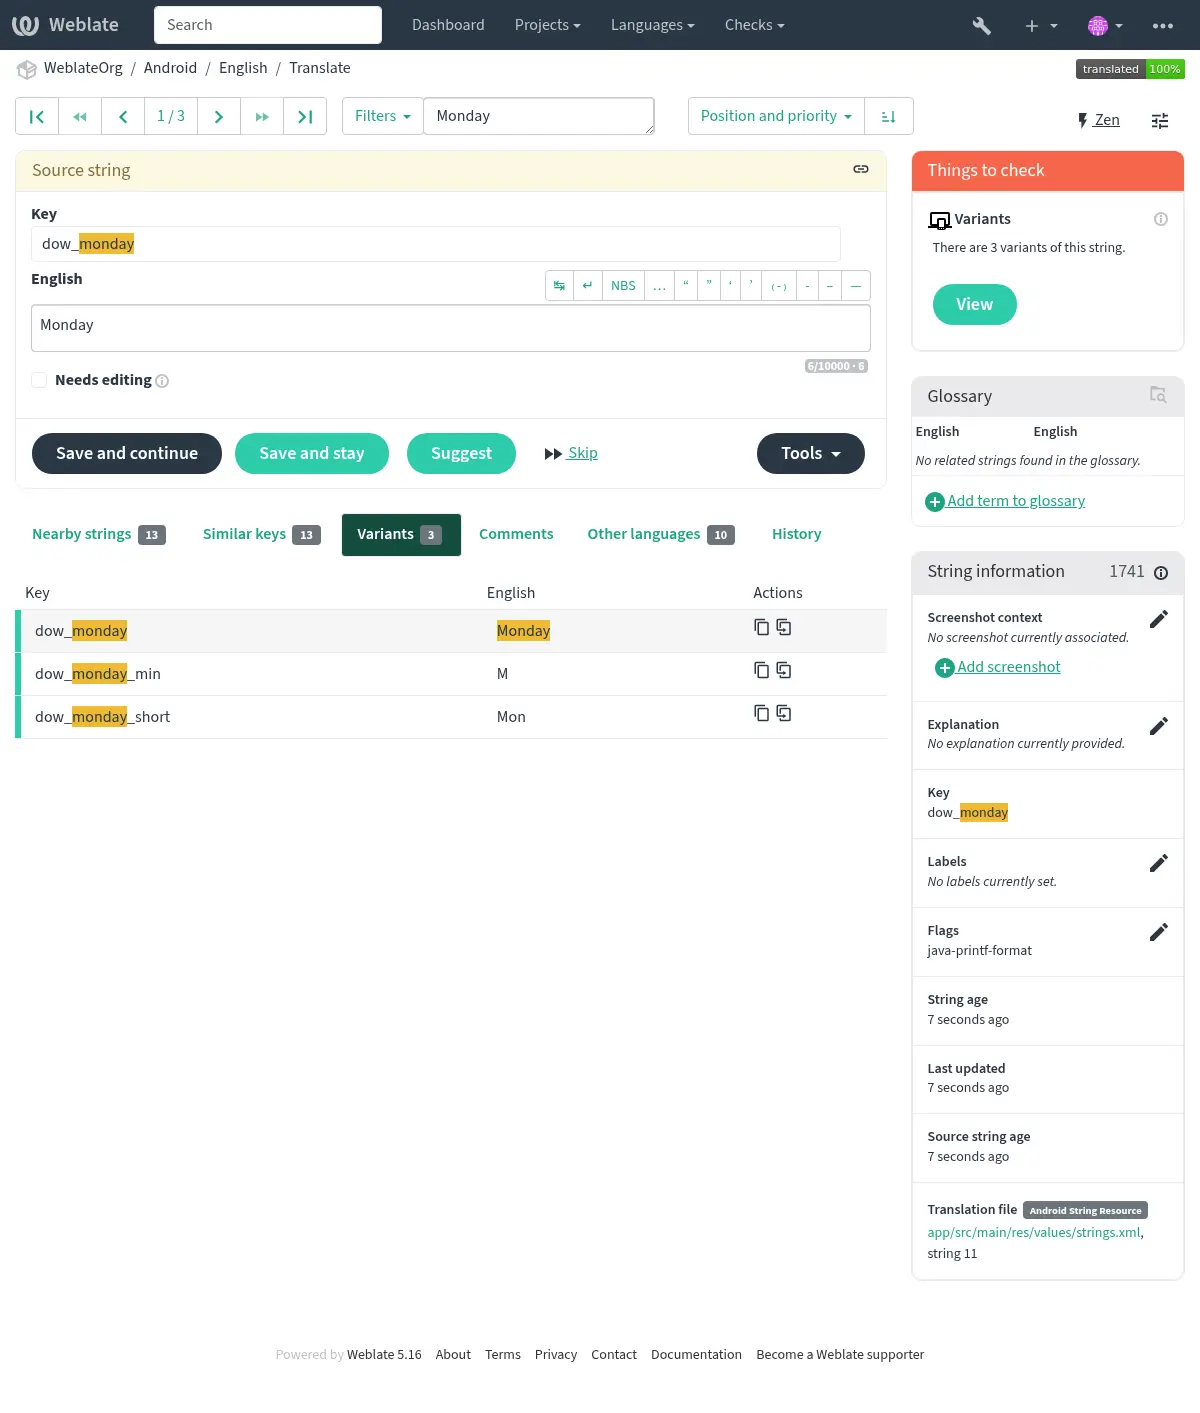Toggle the sort direction button
1200x1413 pixels.
point(888,117)
